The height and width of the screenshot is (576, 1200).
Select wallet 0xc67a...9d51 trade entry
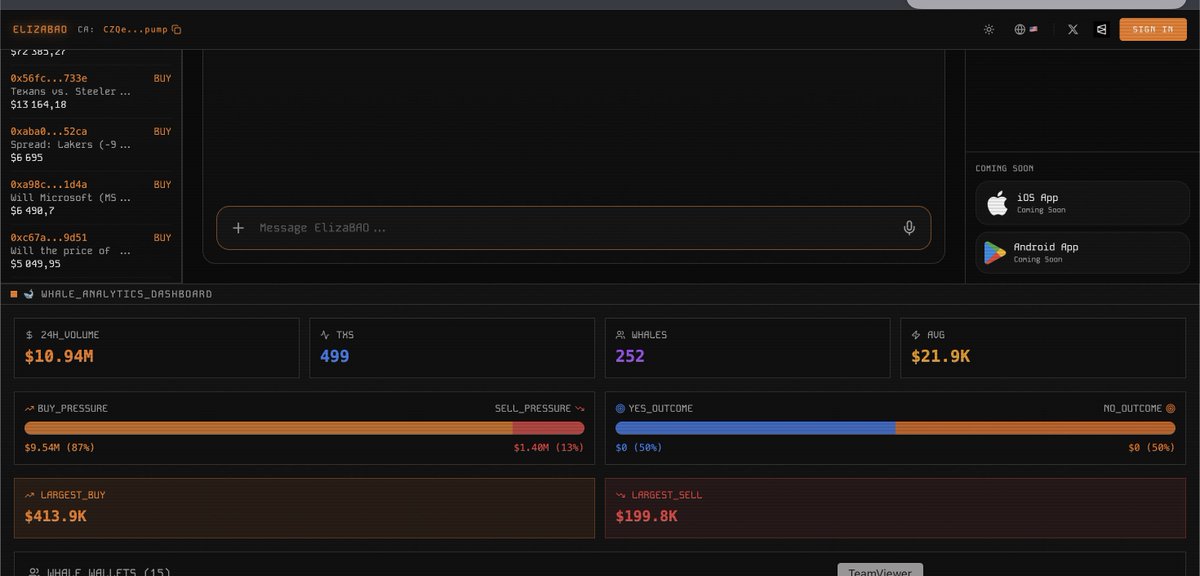(91, 251)
